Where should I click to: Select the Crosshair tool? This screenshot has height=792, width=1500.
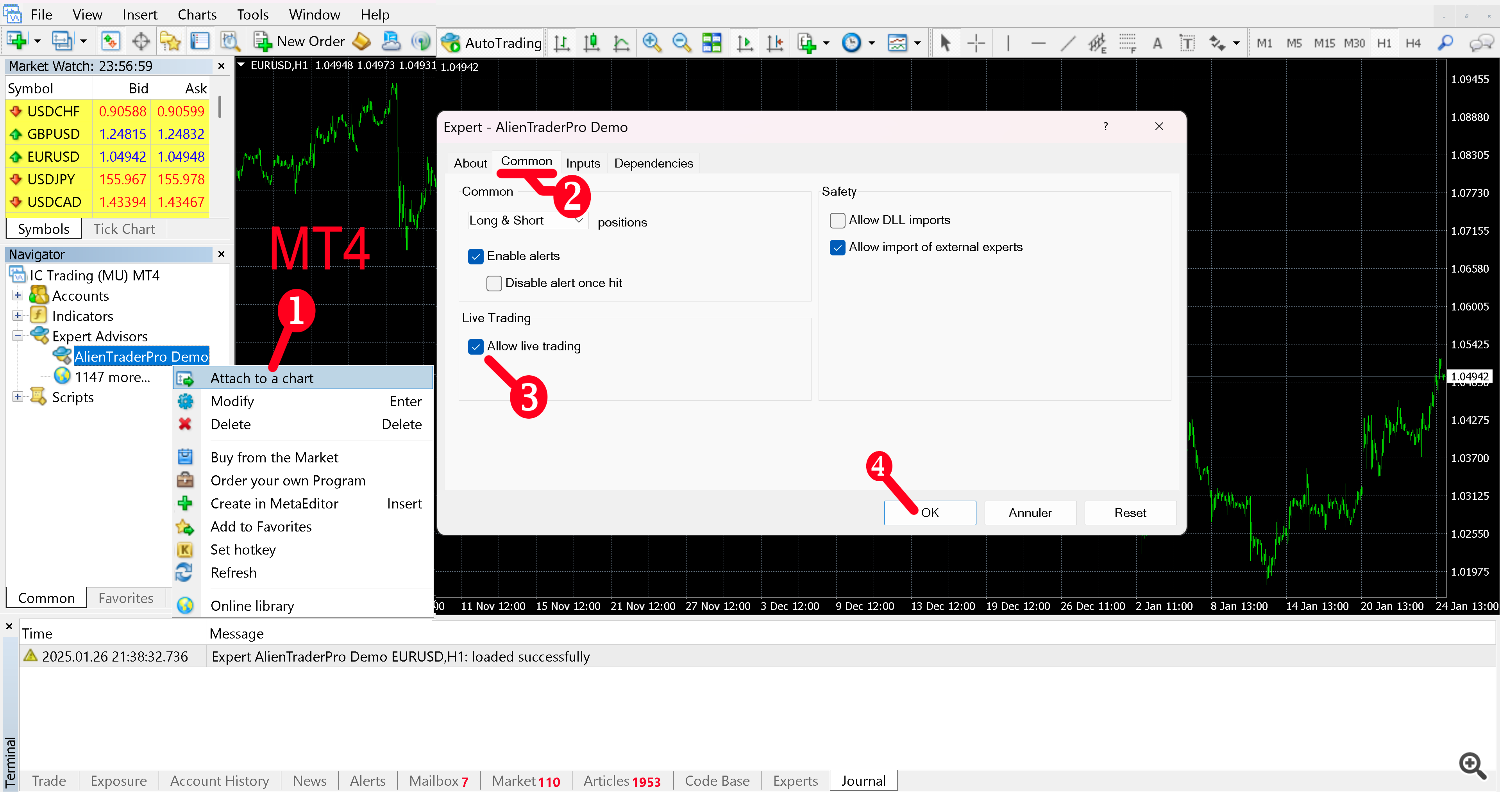976,43
